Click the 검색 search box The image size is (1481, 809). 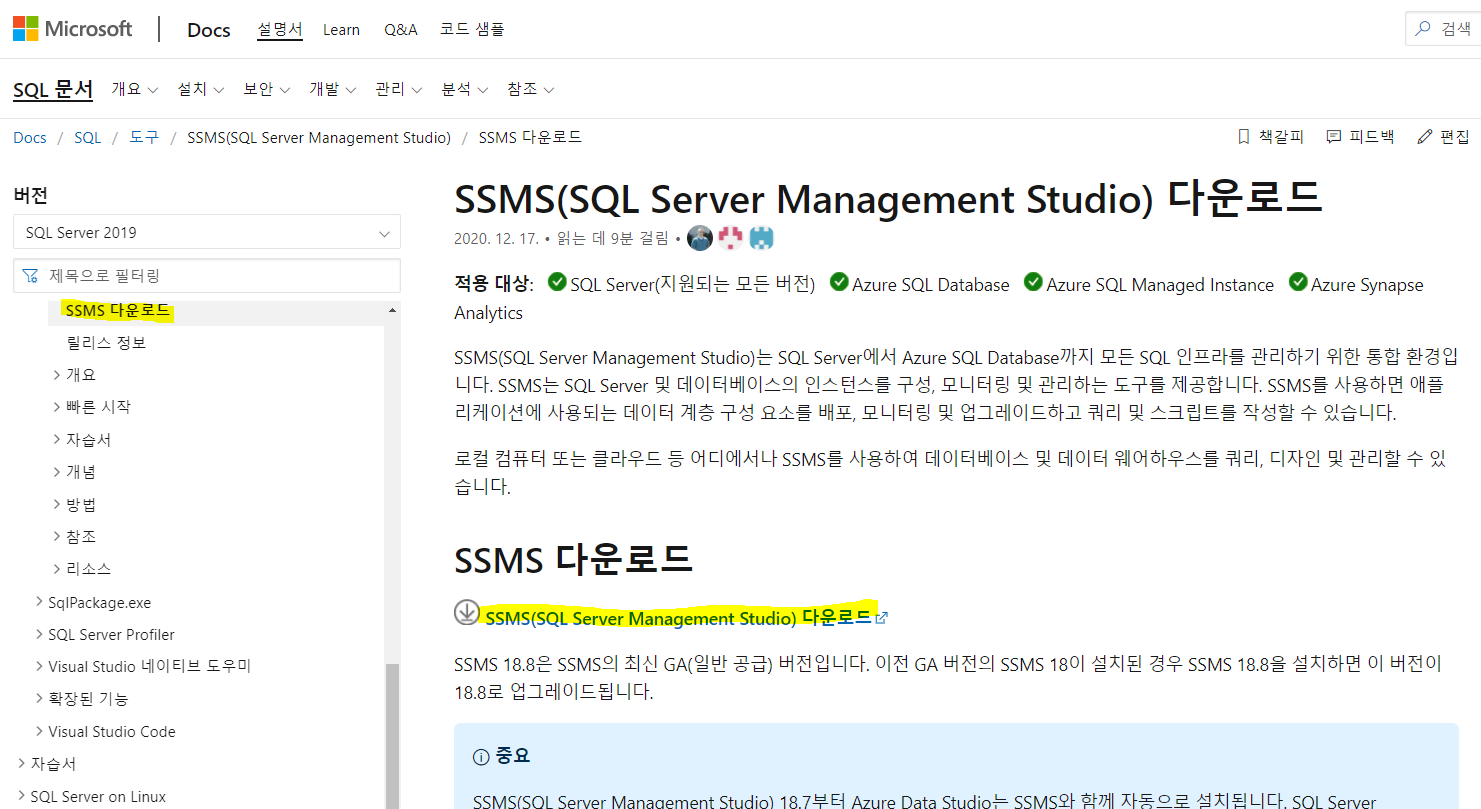coord(1443,29)
